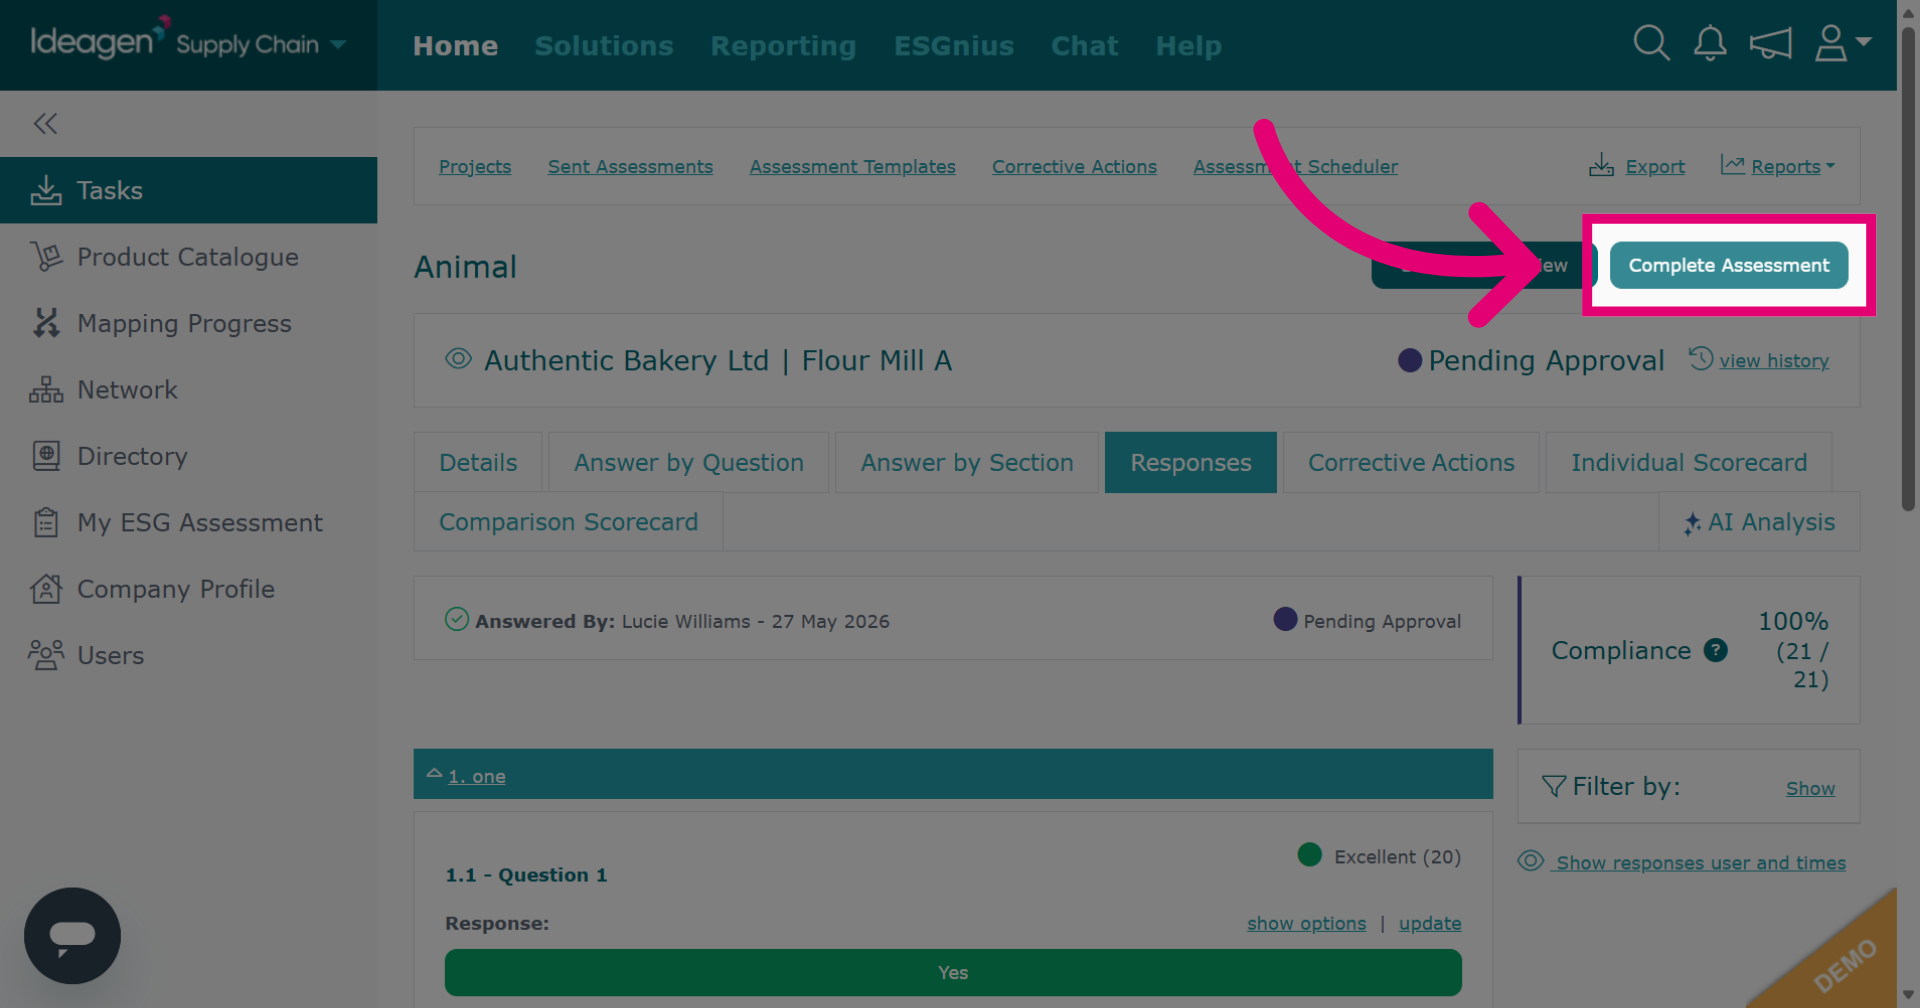Viewport: 1920px width, 1008px height.
Task: Open My ESG Assessment in sidebar
Action: tap(188, 522)
